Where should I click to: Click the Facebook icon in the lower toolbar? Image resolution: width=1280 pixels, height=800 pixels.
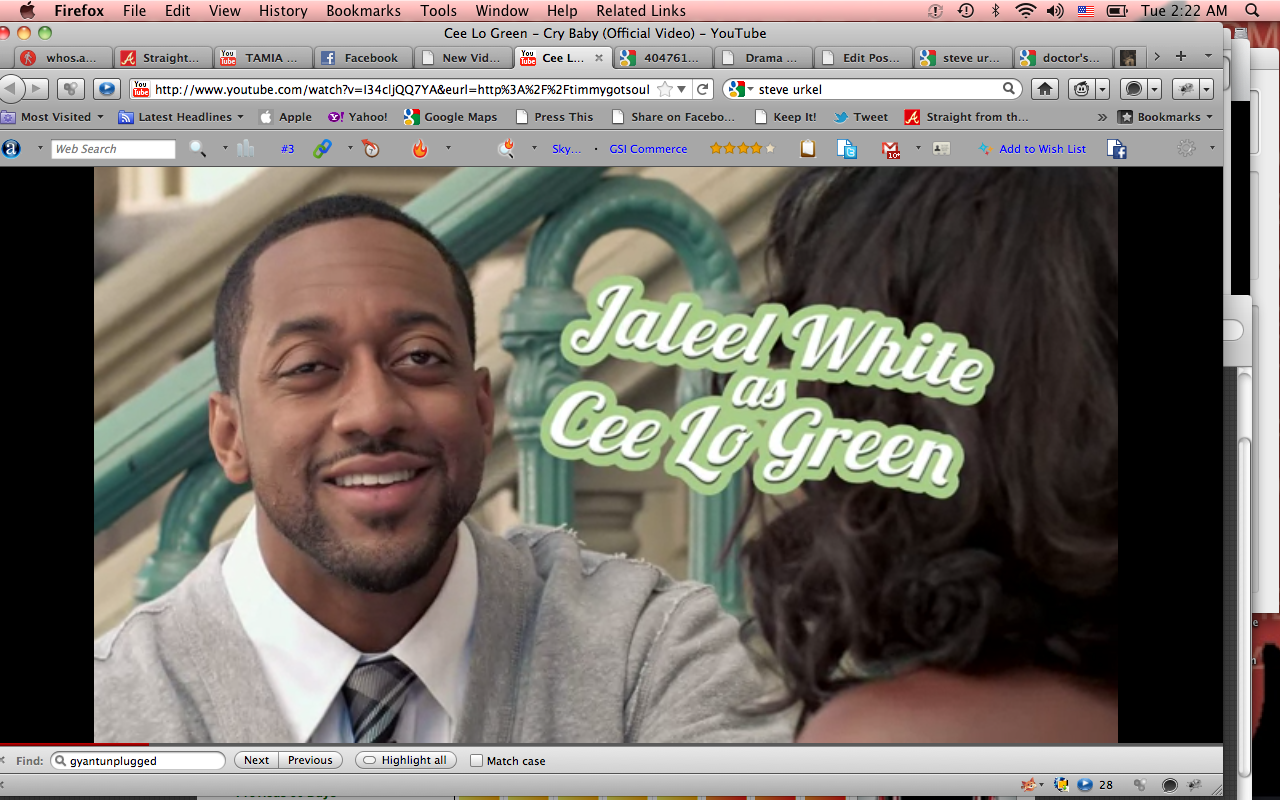click(x=1117, y=149)
